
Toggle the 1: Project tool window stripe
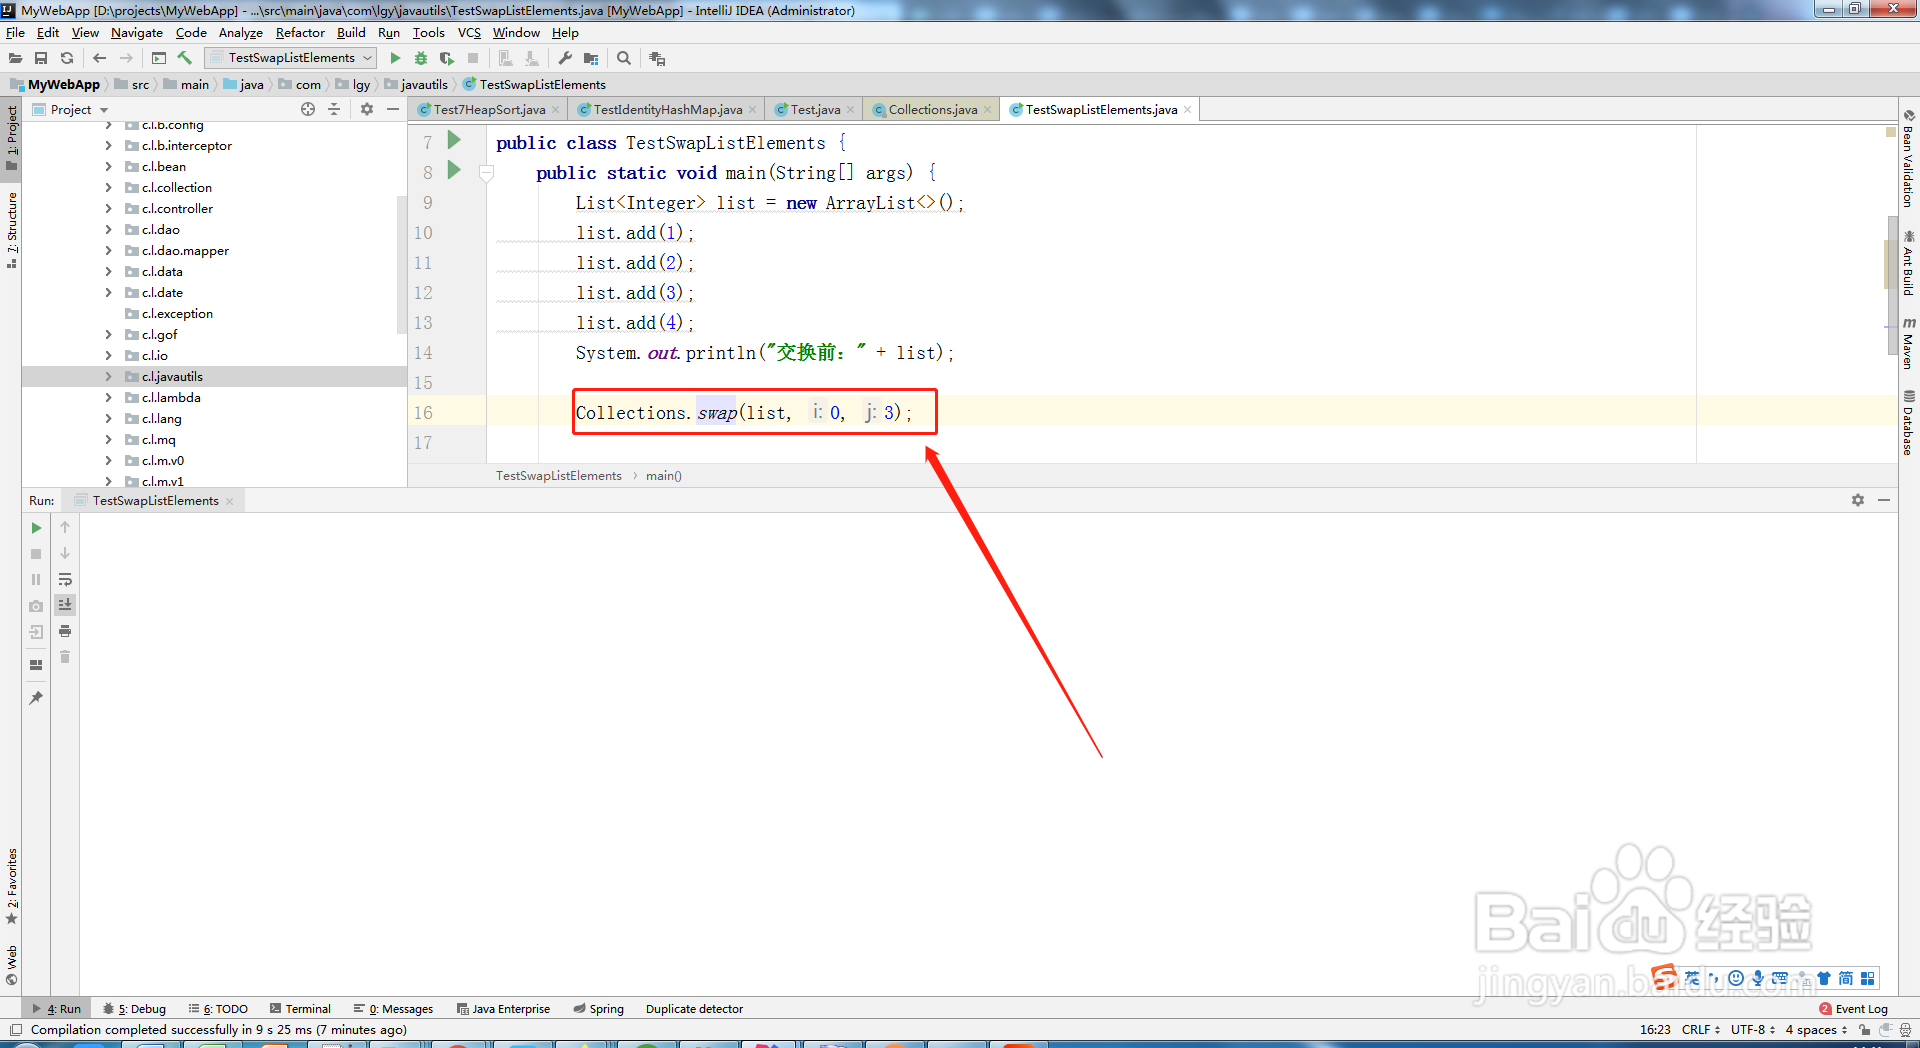click(x=11, y=138)
